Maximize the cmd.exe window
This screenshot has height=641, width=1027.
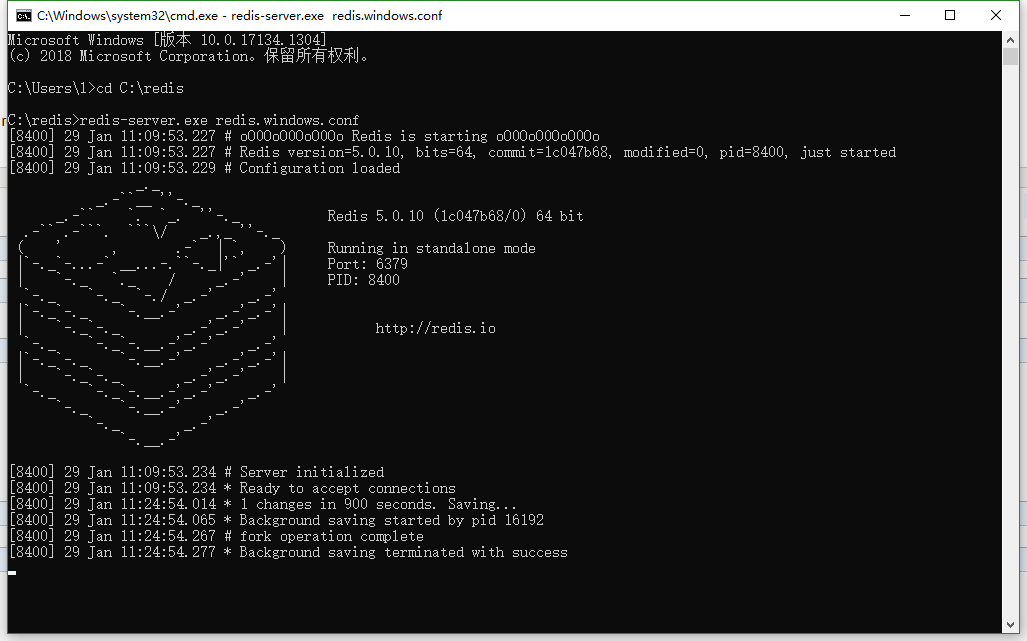pos(950,15)
